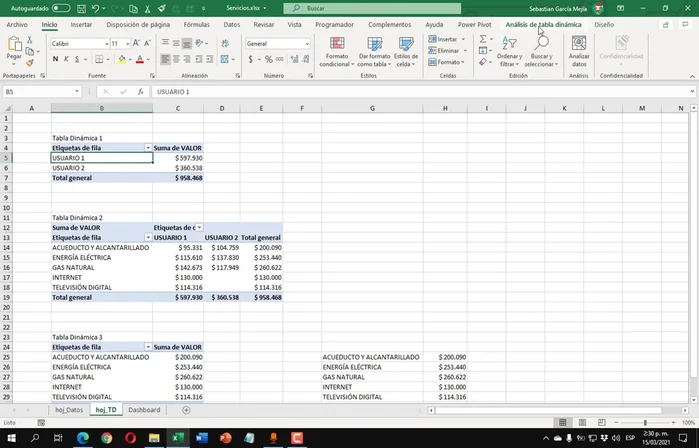This screenshot has width=699, height=448.
Task: Add a new sheet with plus button
Action: click(186, 410)
